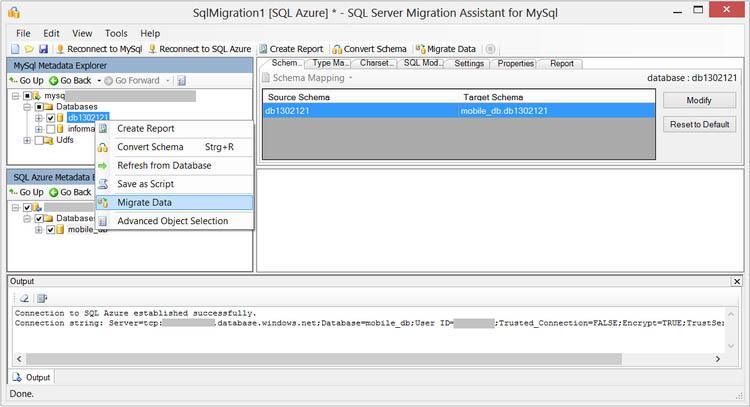Open the Help menu
The width and height of the screenshot is (750, 407).
(150, 33)
